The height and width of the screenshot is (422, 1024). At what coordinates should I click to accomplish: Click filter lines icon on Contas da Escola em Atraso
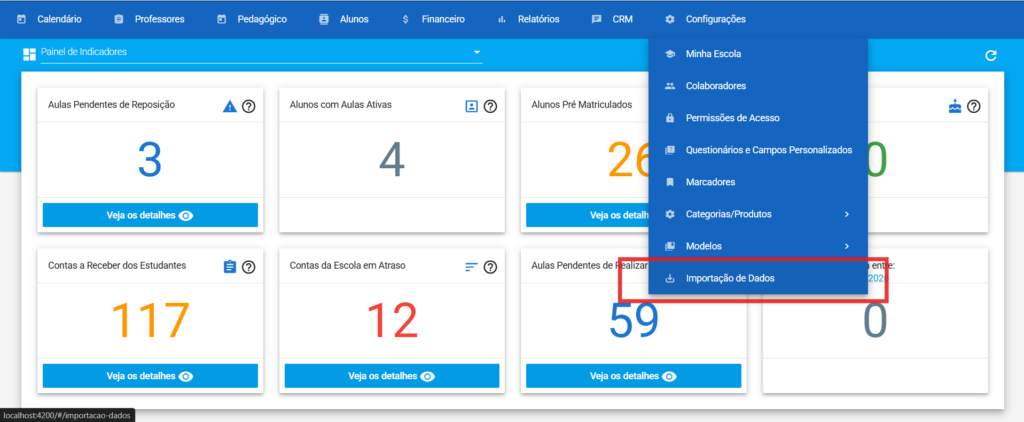pos(472,266)
